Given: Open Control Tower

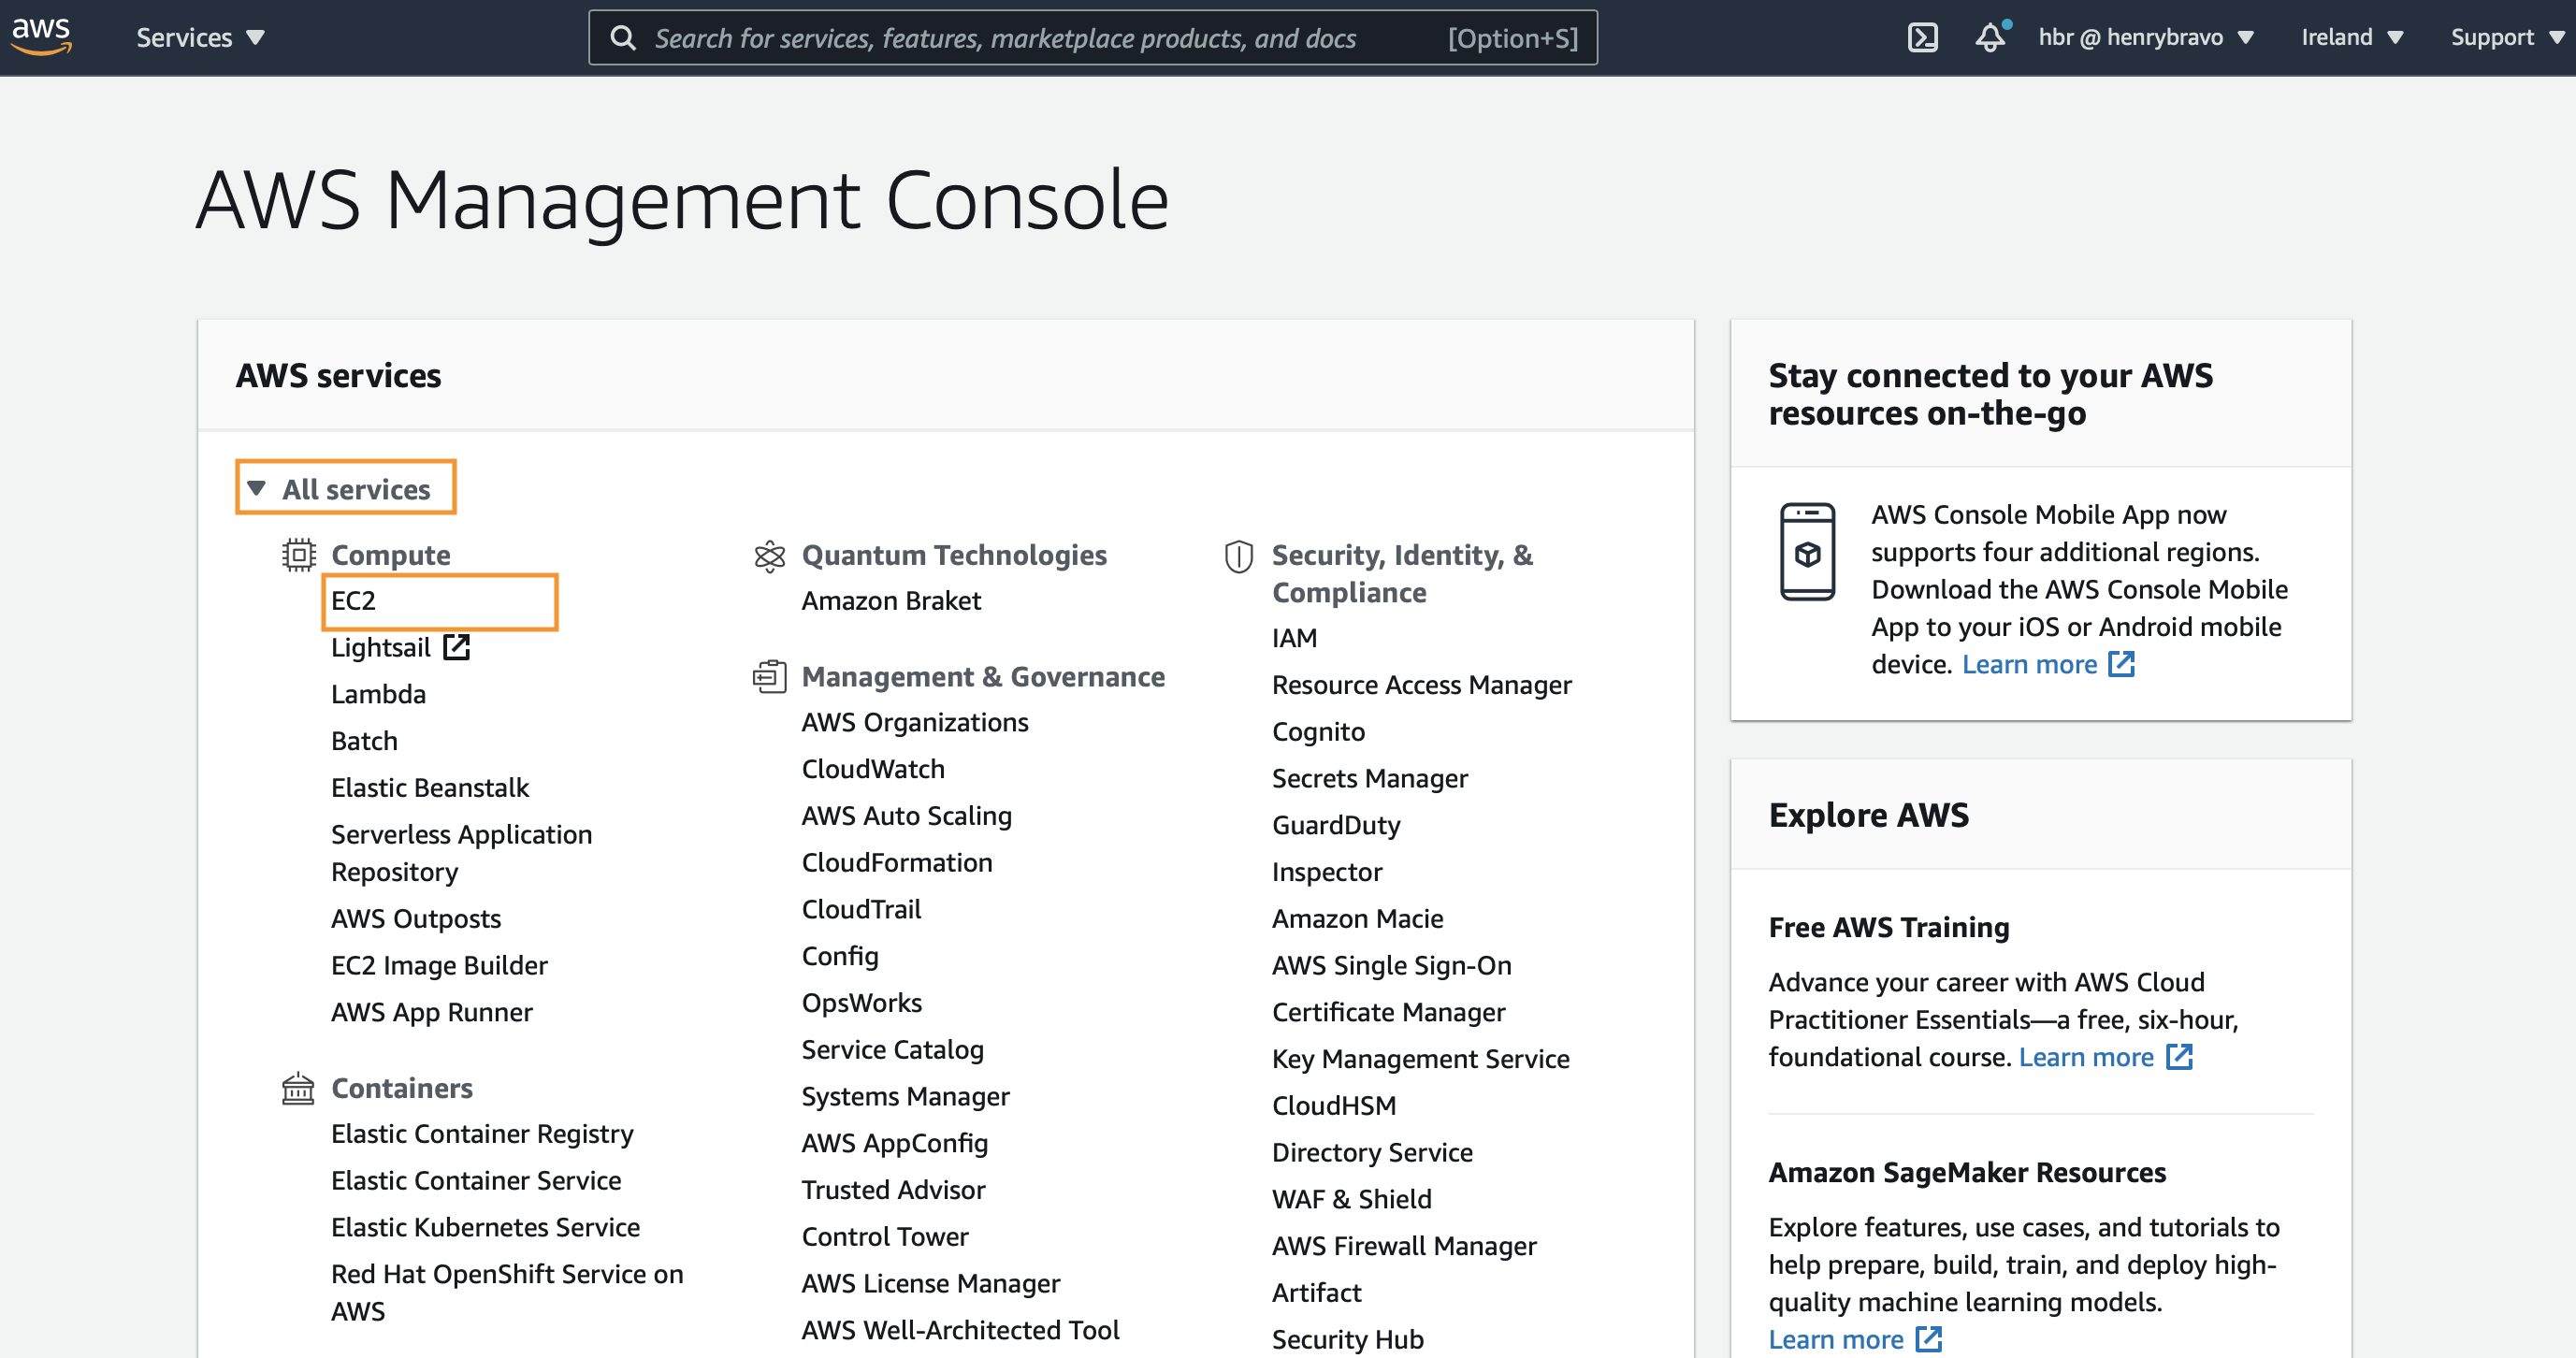Looking at the screenshot, I should (885, 1237).
